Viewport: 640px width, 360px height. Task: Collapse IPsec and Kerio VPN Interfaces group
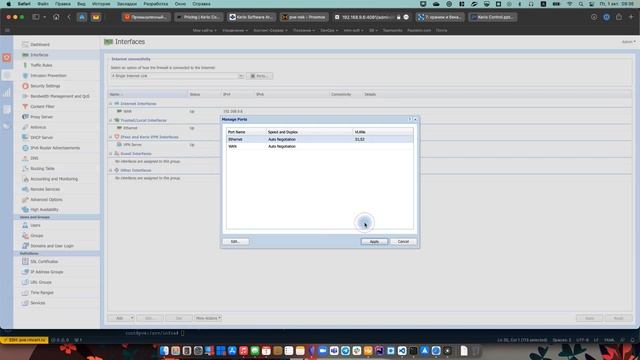[111, 137]
